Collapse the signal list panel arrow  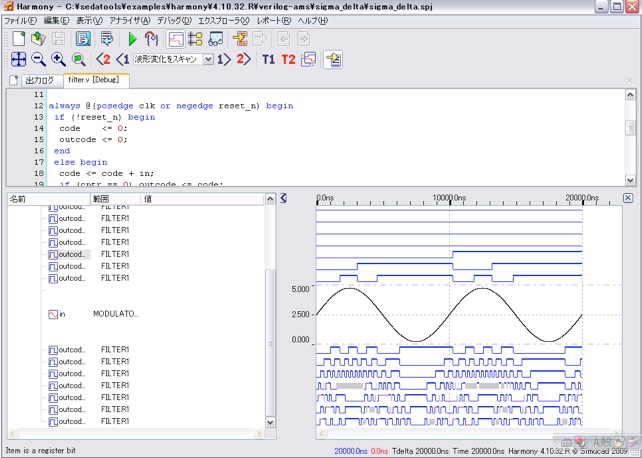click(283, 198)
